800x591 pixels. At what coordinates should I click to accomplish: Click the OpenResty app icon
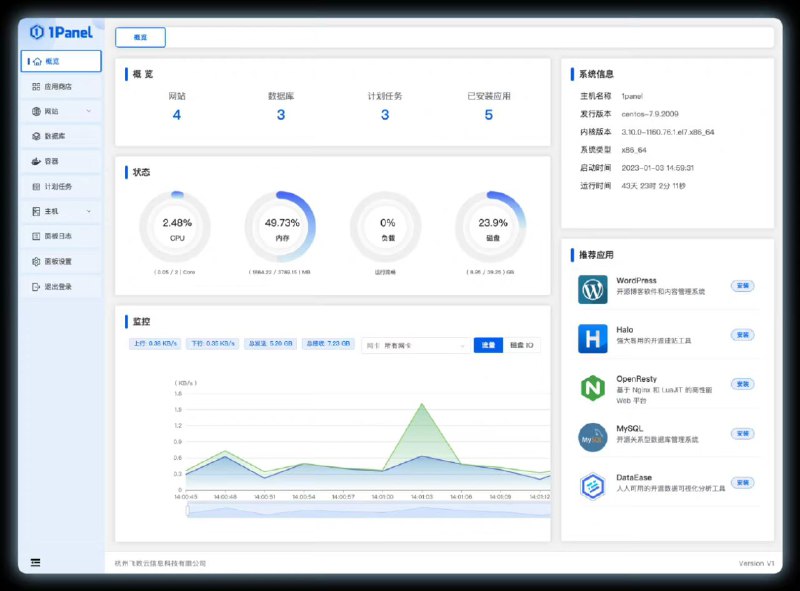tap(593, 388)
